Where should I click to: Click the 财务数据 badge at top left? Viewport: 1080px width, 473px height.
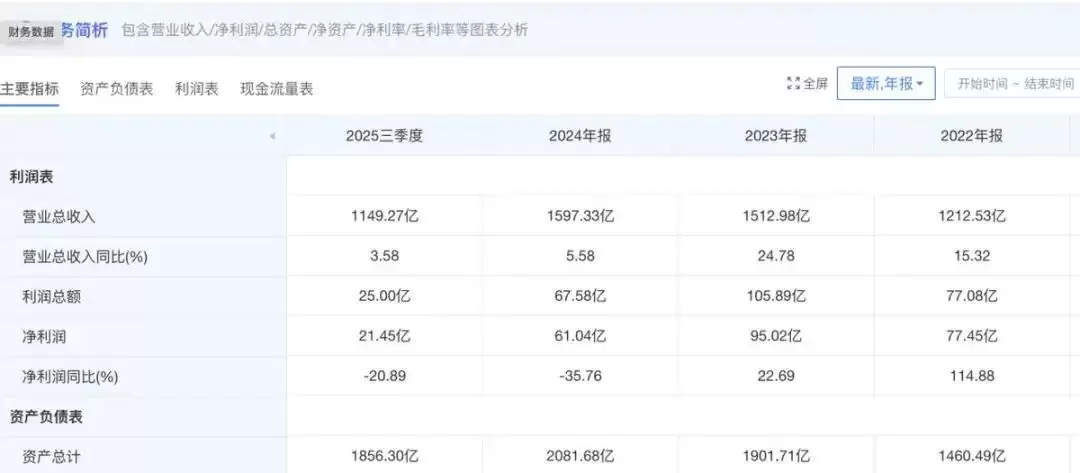pyautogui.click(x=31, y=31)
